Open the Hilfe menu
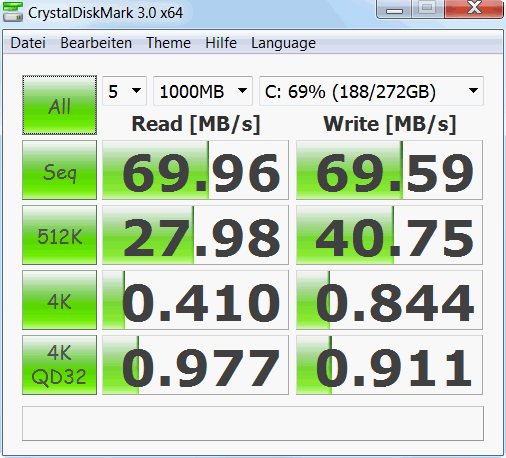506x458 pixels. point(221,43)
